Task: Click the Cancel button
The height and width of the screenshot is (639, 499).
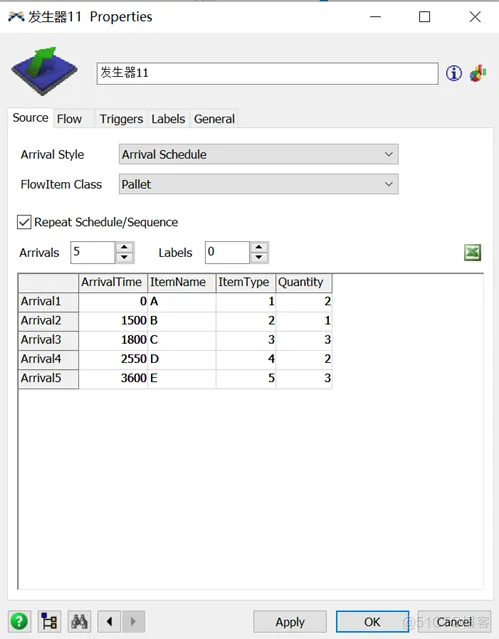Action: (x=454, y=622)
